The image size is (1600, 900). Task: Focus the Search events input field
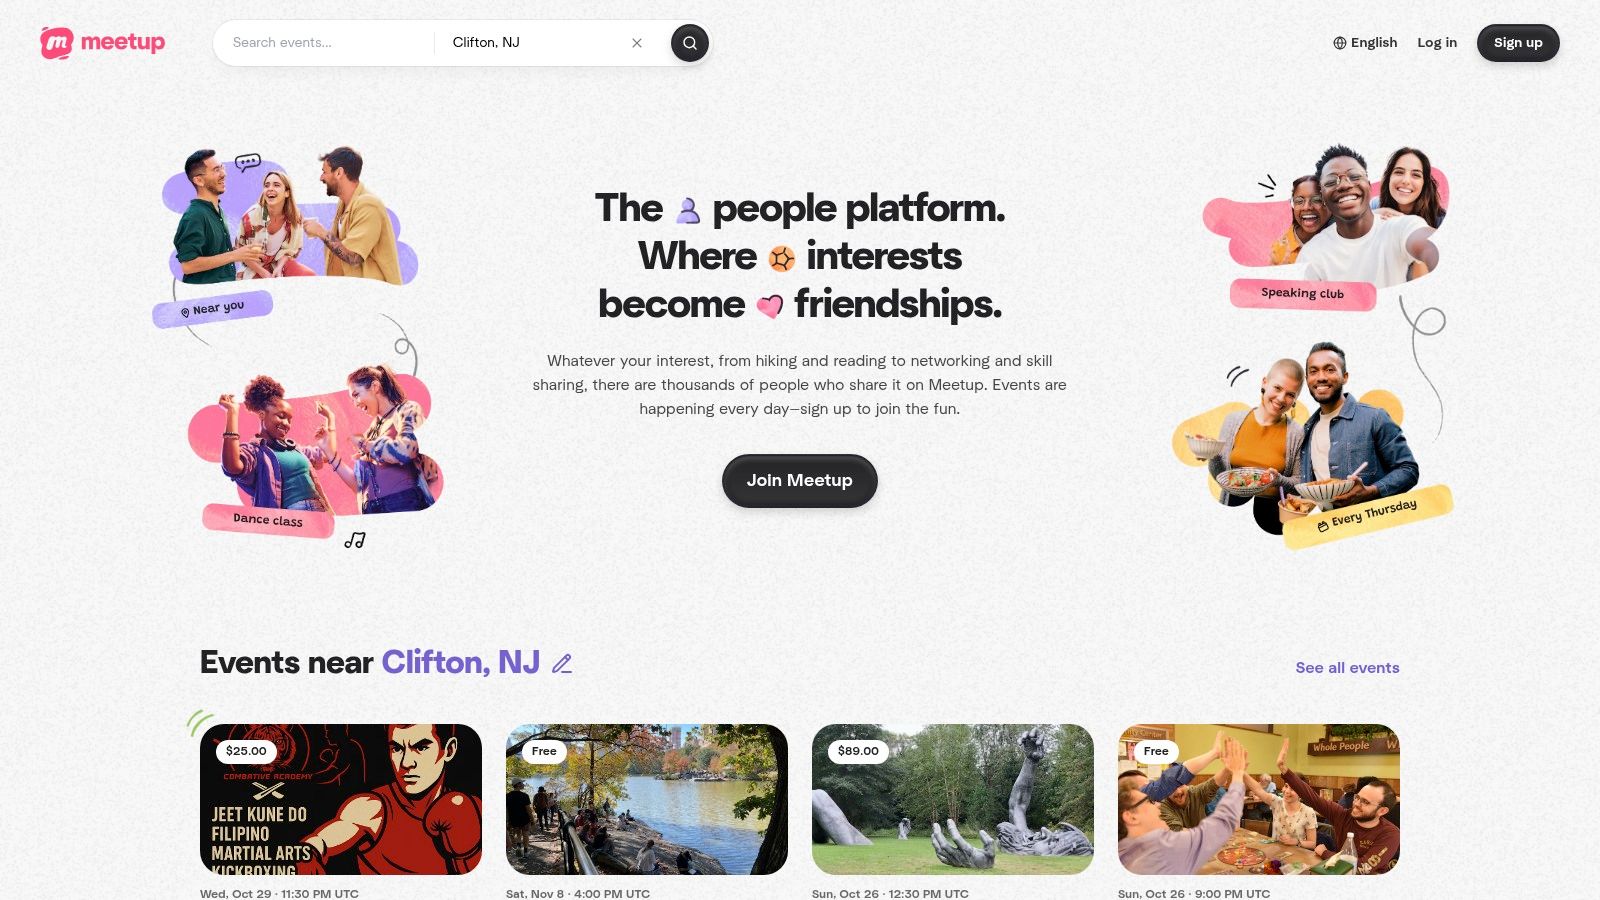pos(325,43)
